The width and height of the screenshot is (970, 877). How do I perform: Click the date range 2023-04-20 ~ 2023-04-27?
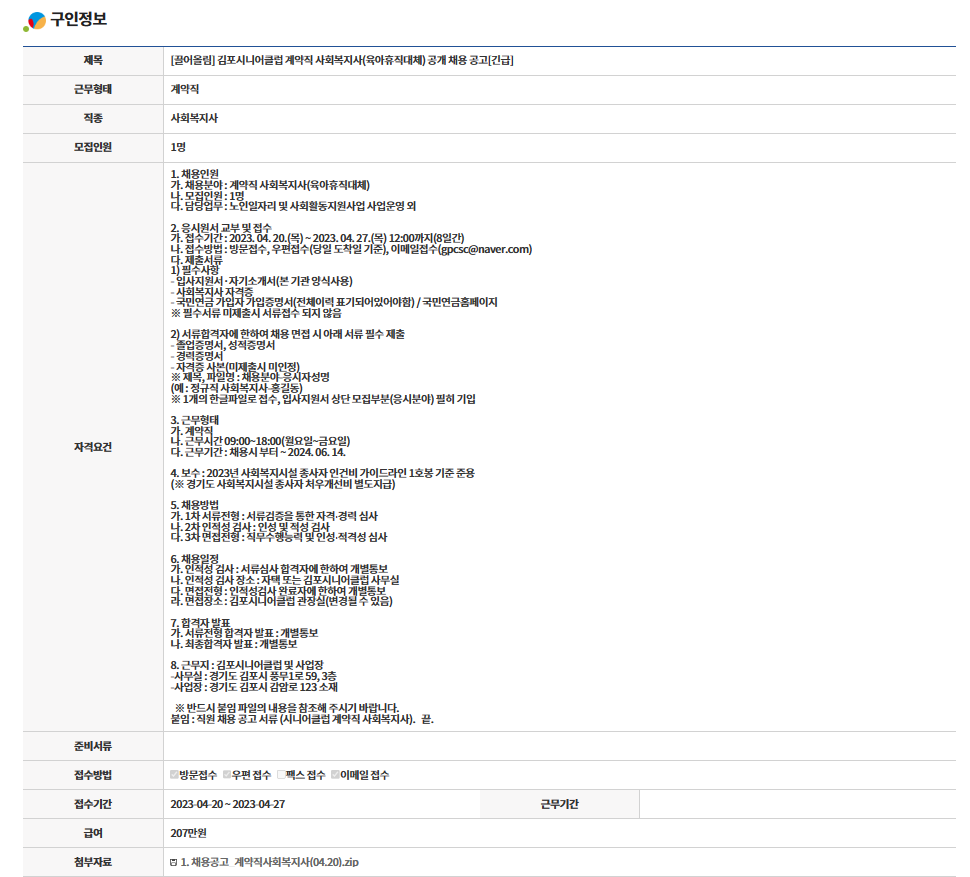tap(228, 804)
